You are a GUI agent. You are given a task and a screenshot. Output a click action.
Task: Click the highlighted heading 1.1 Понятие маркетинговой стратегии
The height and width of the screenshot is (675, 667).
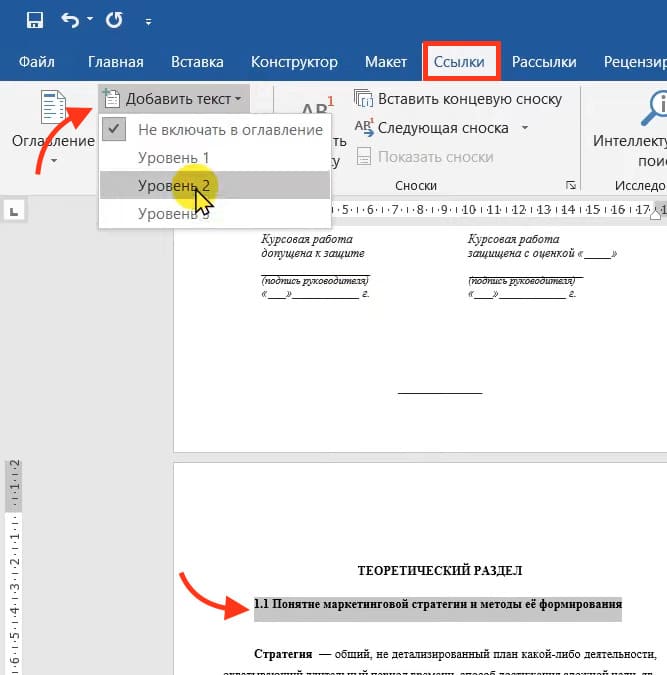pyautogui.click(x=438, y=604)
